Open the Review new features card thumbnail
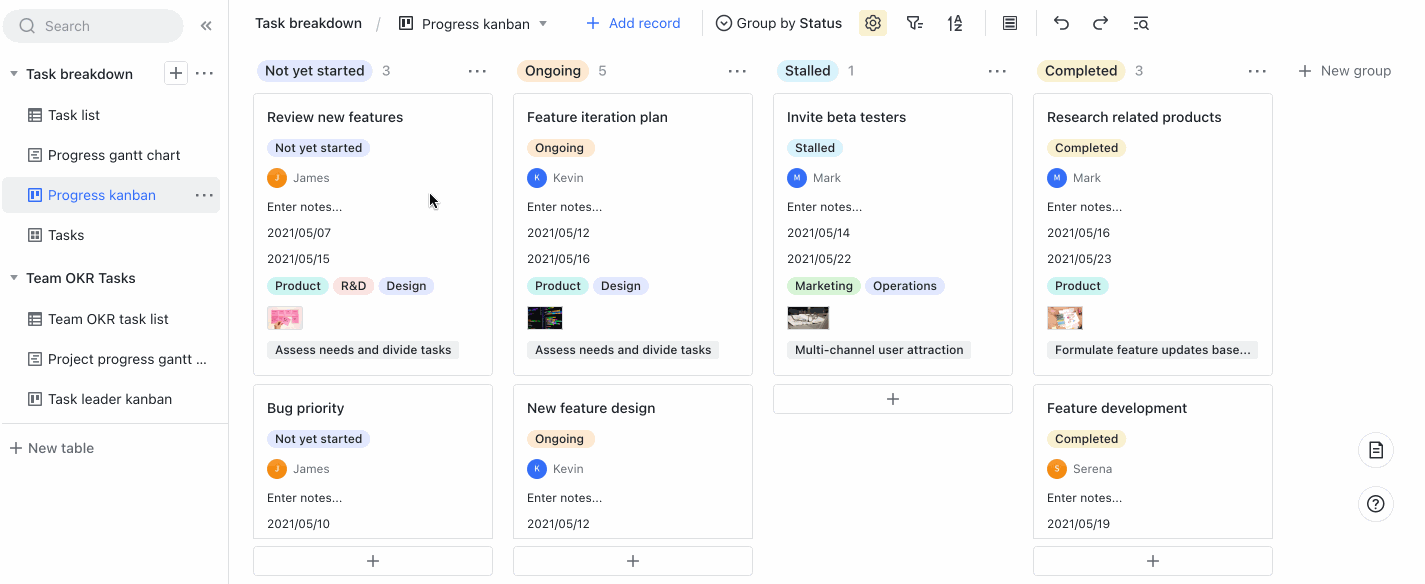Screen dimensions: 1425x584 pyautogui.click(x=285, y=318)
